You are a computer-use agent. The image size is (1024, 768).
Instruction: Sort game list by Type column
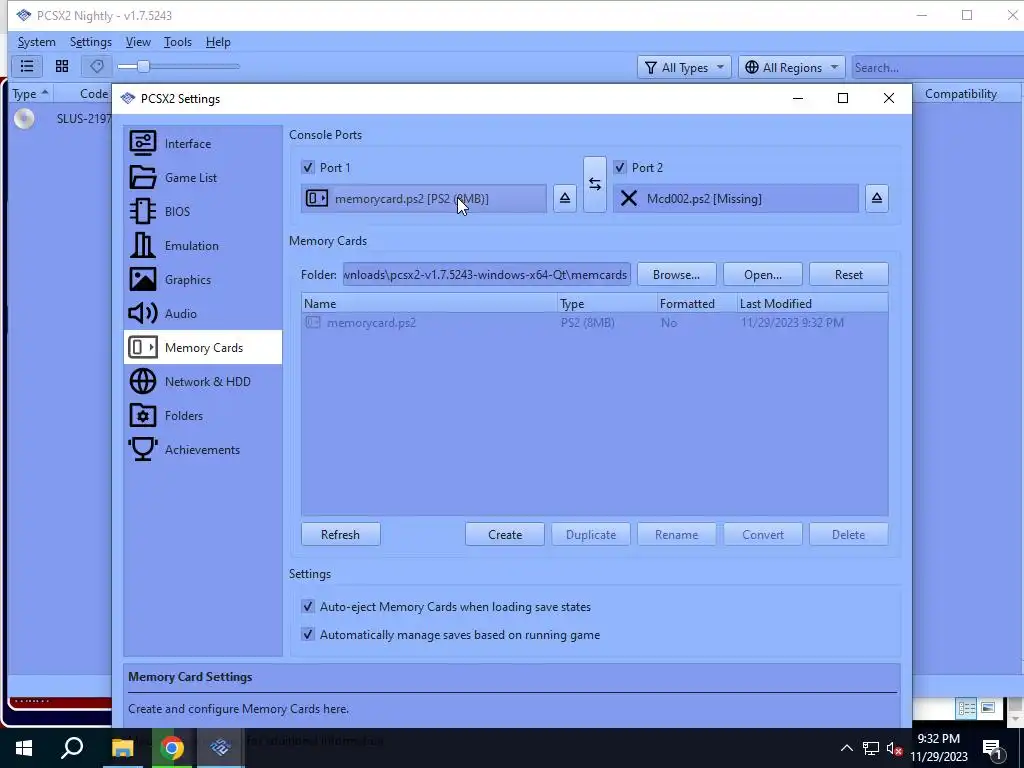pos(30,94)
